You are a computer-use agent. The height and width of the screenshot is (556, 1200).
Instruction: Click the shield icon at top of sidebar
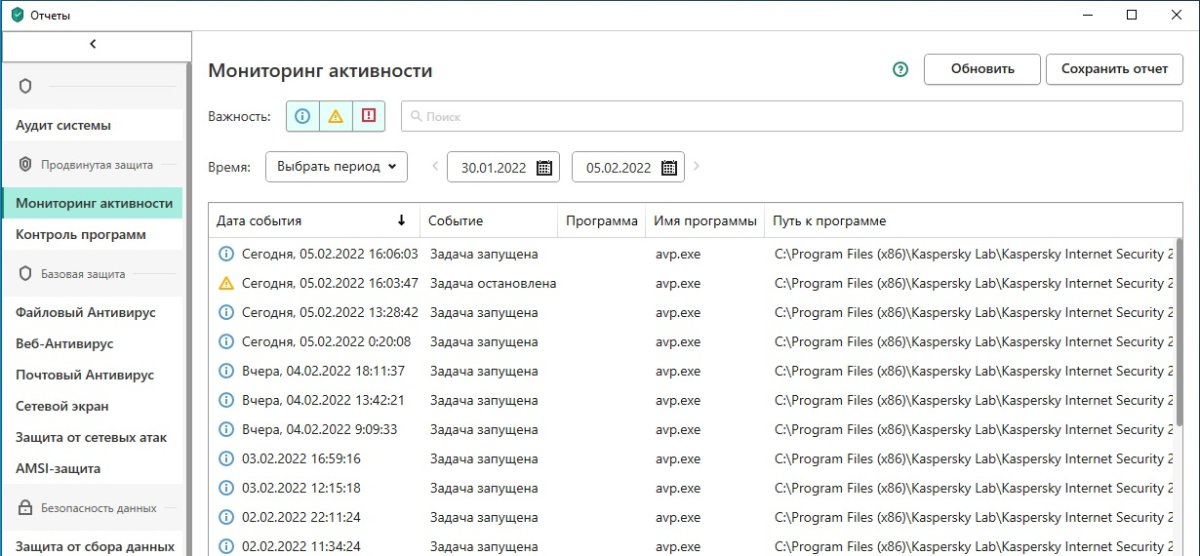[x=26, y=87]
